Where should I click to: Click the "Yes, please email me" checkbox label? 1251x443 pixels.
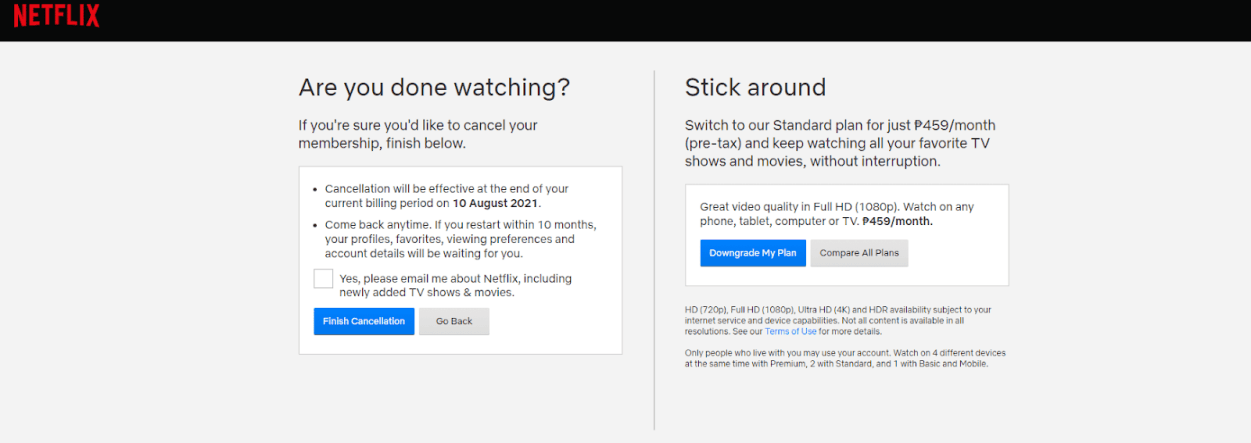pos(456,285)
